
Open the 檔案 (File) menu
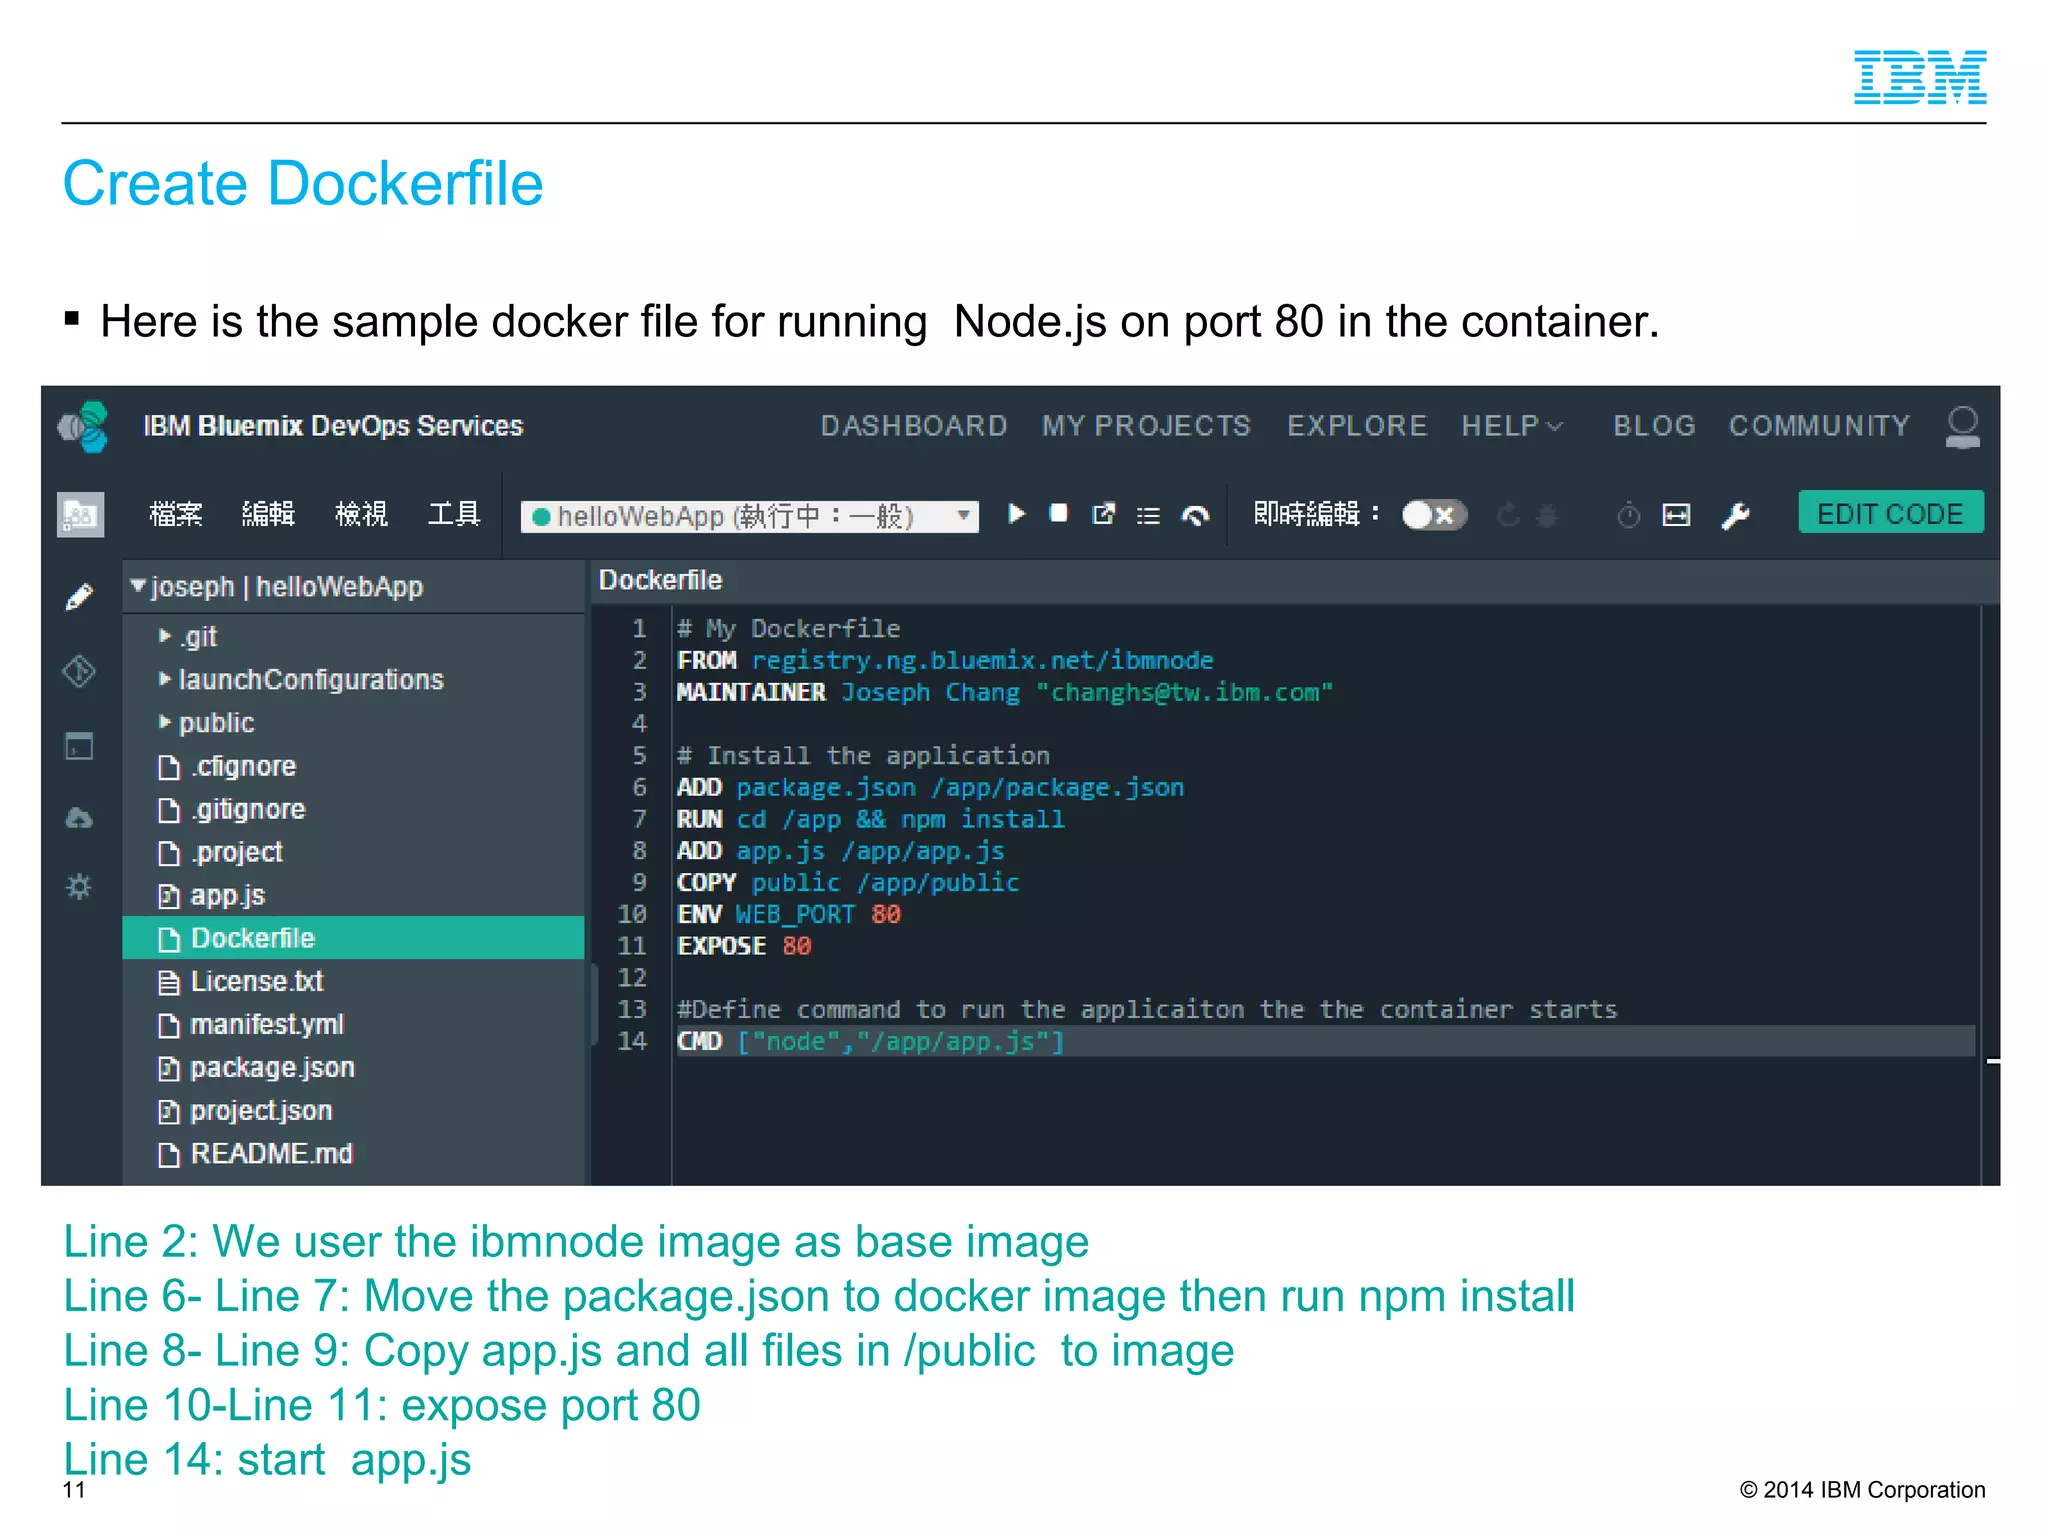coord(175,514)
